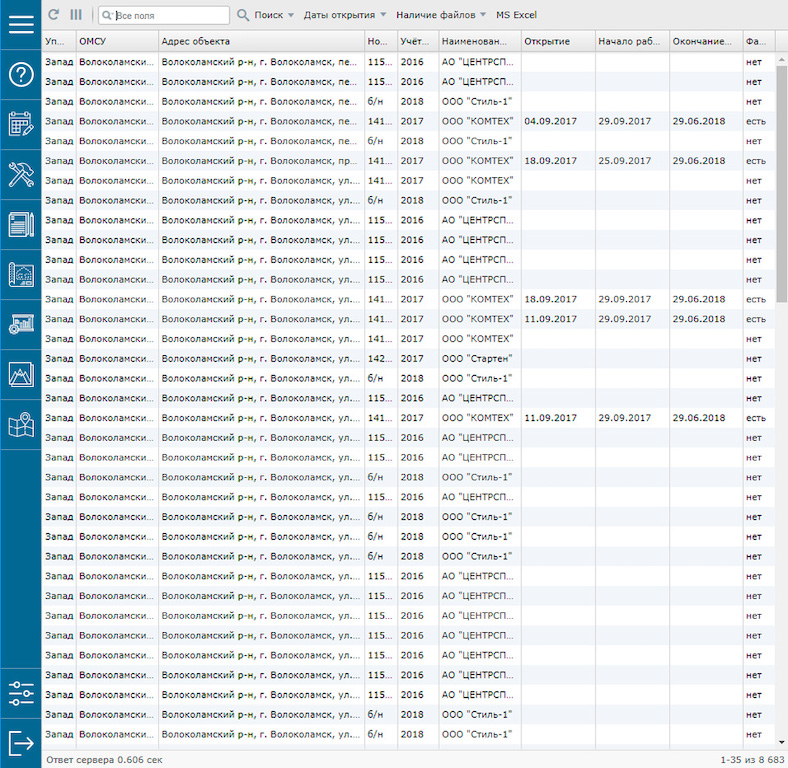Open the settings sliders icon
The image size is (788, 768).
(21, 693)
